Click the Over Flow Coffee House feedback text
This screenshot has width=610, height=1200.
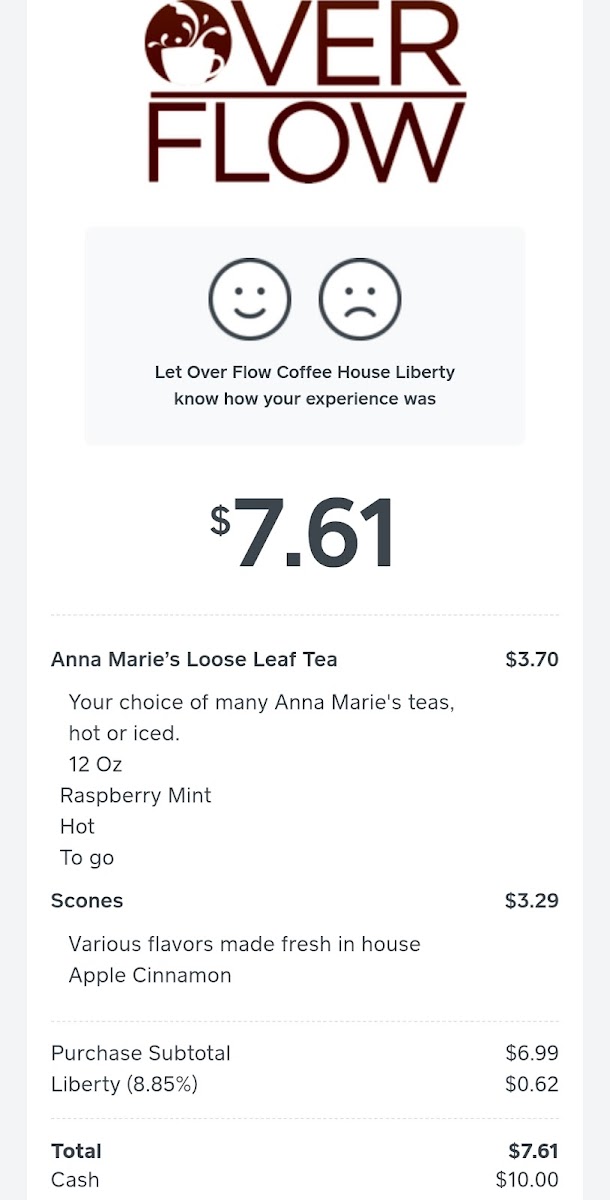click(x=305, y=385)
